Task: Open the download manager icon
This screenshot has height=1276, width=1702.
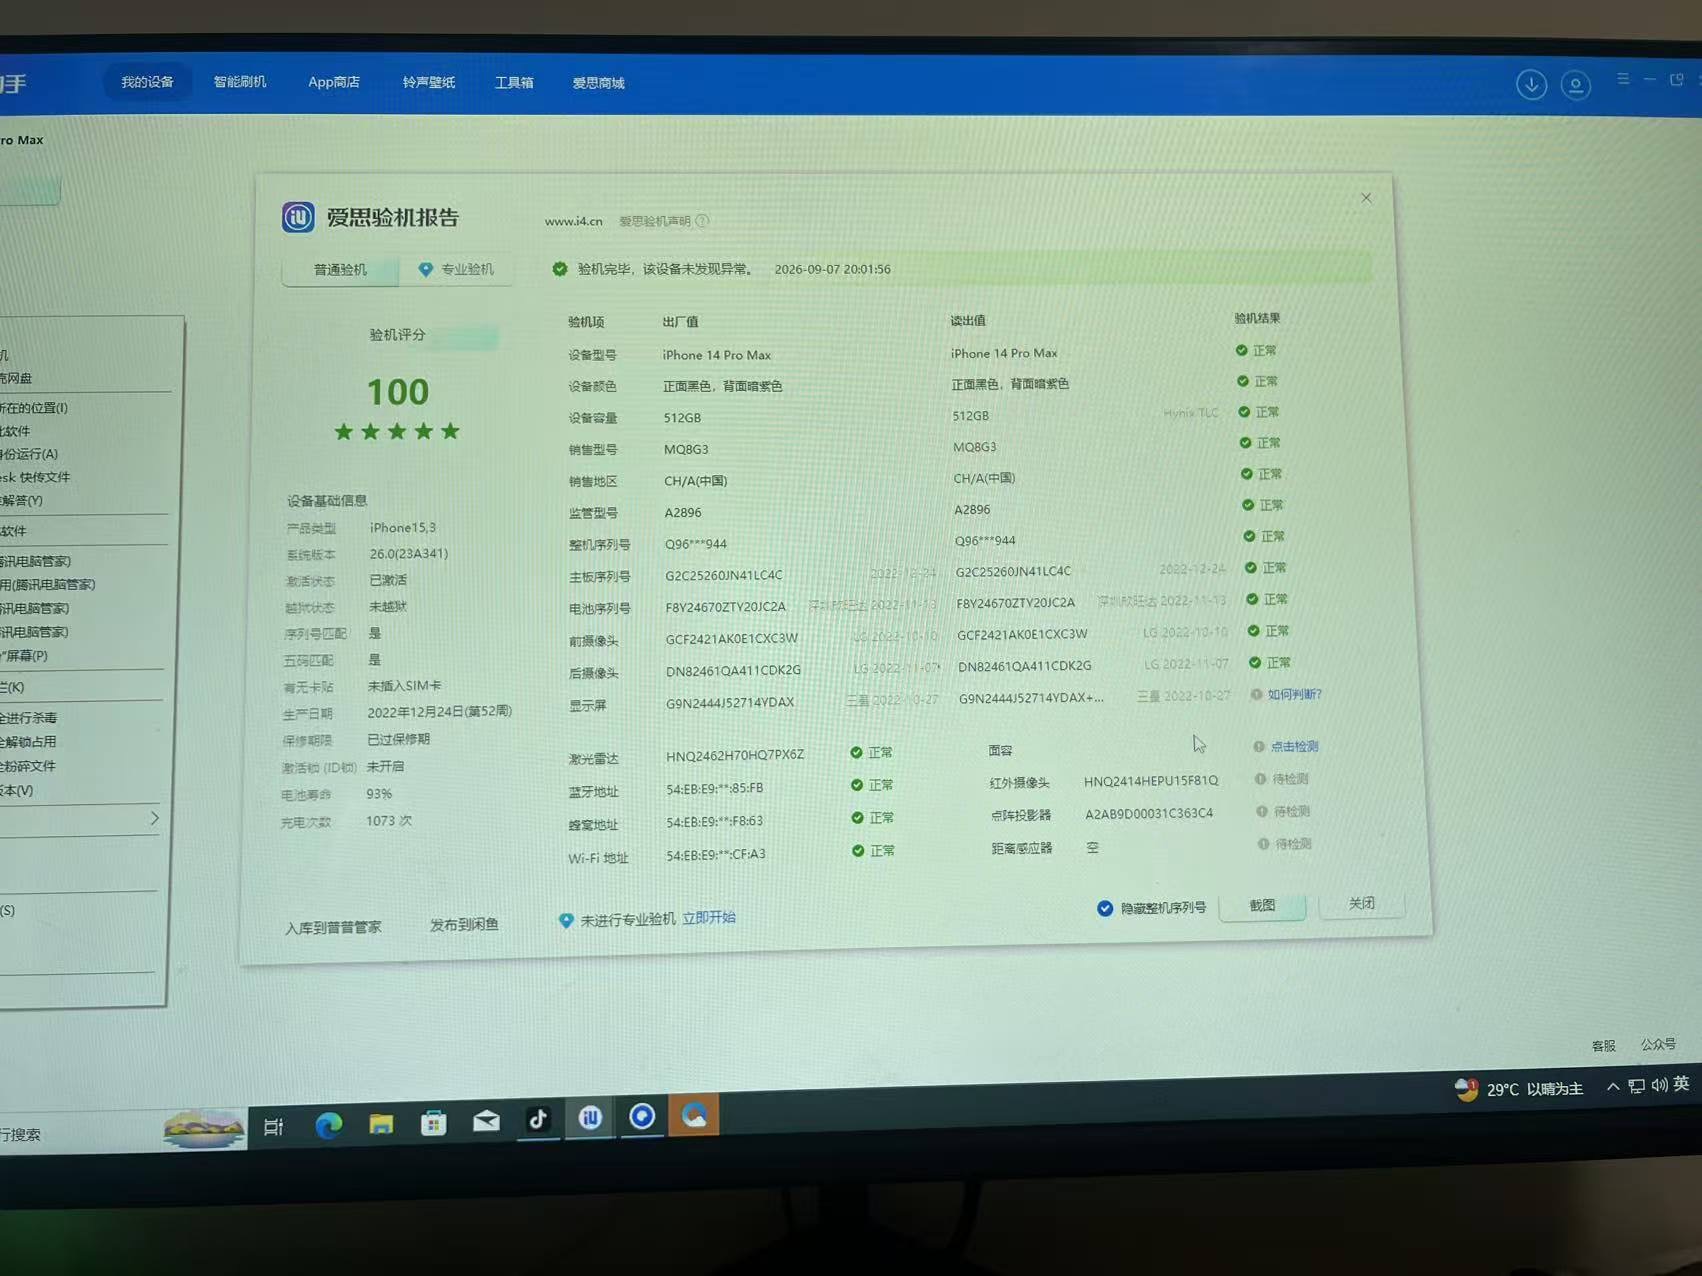Action: (x=1531, y=85)
